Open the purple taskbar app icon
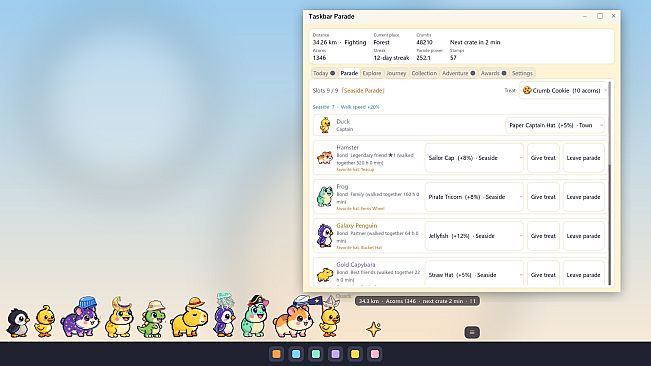The image size is (651, 366). [335, 354]
